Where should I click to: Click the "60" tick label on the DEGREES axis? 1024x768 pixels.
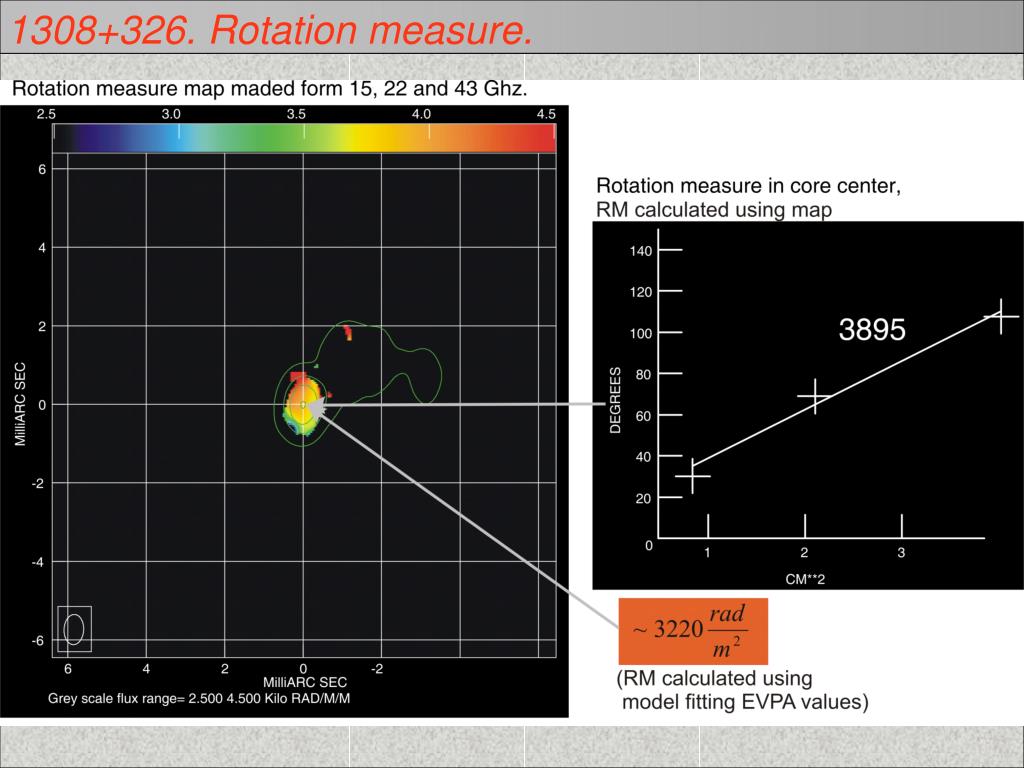click(x=643, y=416)
